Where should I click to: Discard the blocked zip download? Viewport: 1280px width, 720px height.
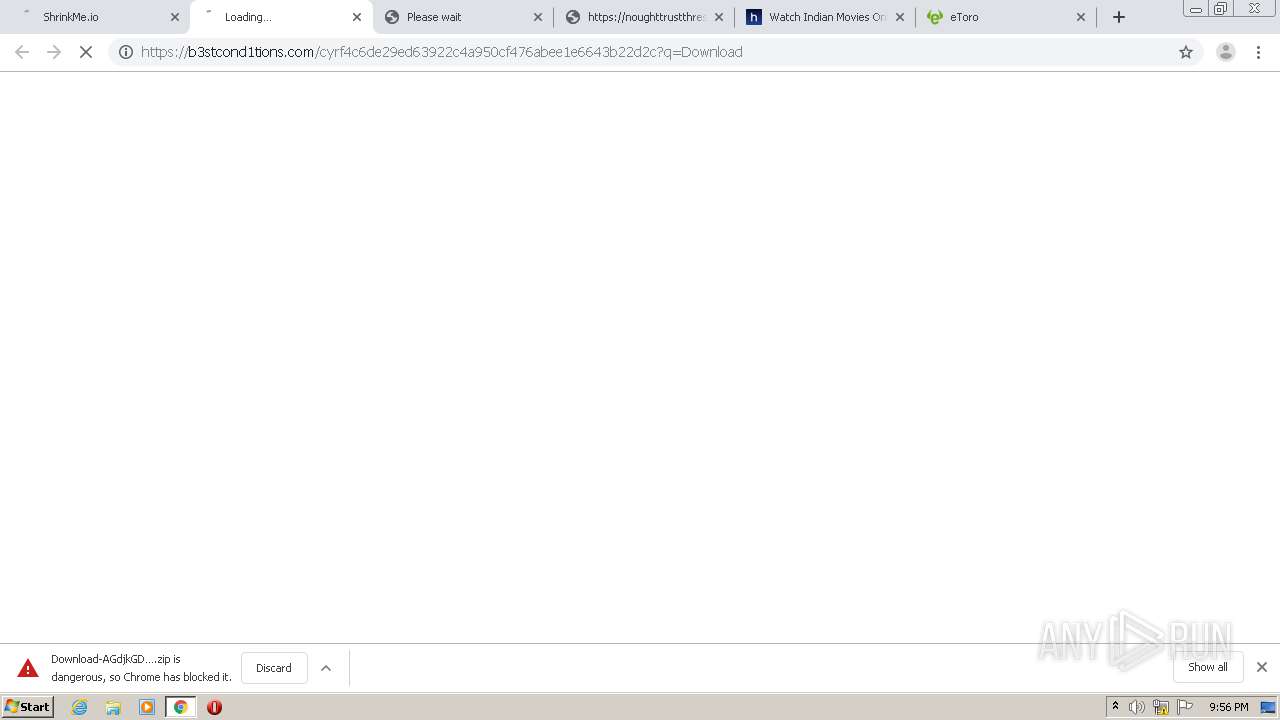click(x=274, y=668)
